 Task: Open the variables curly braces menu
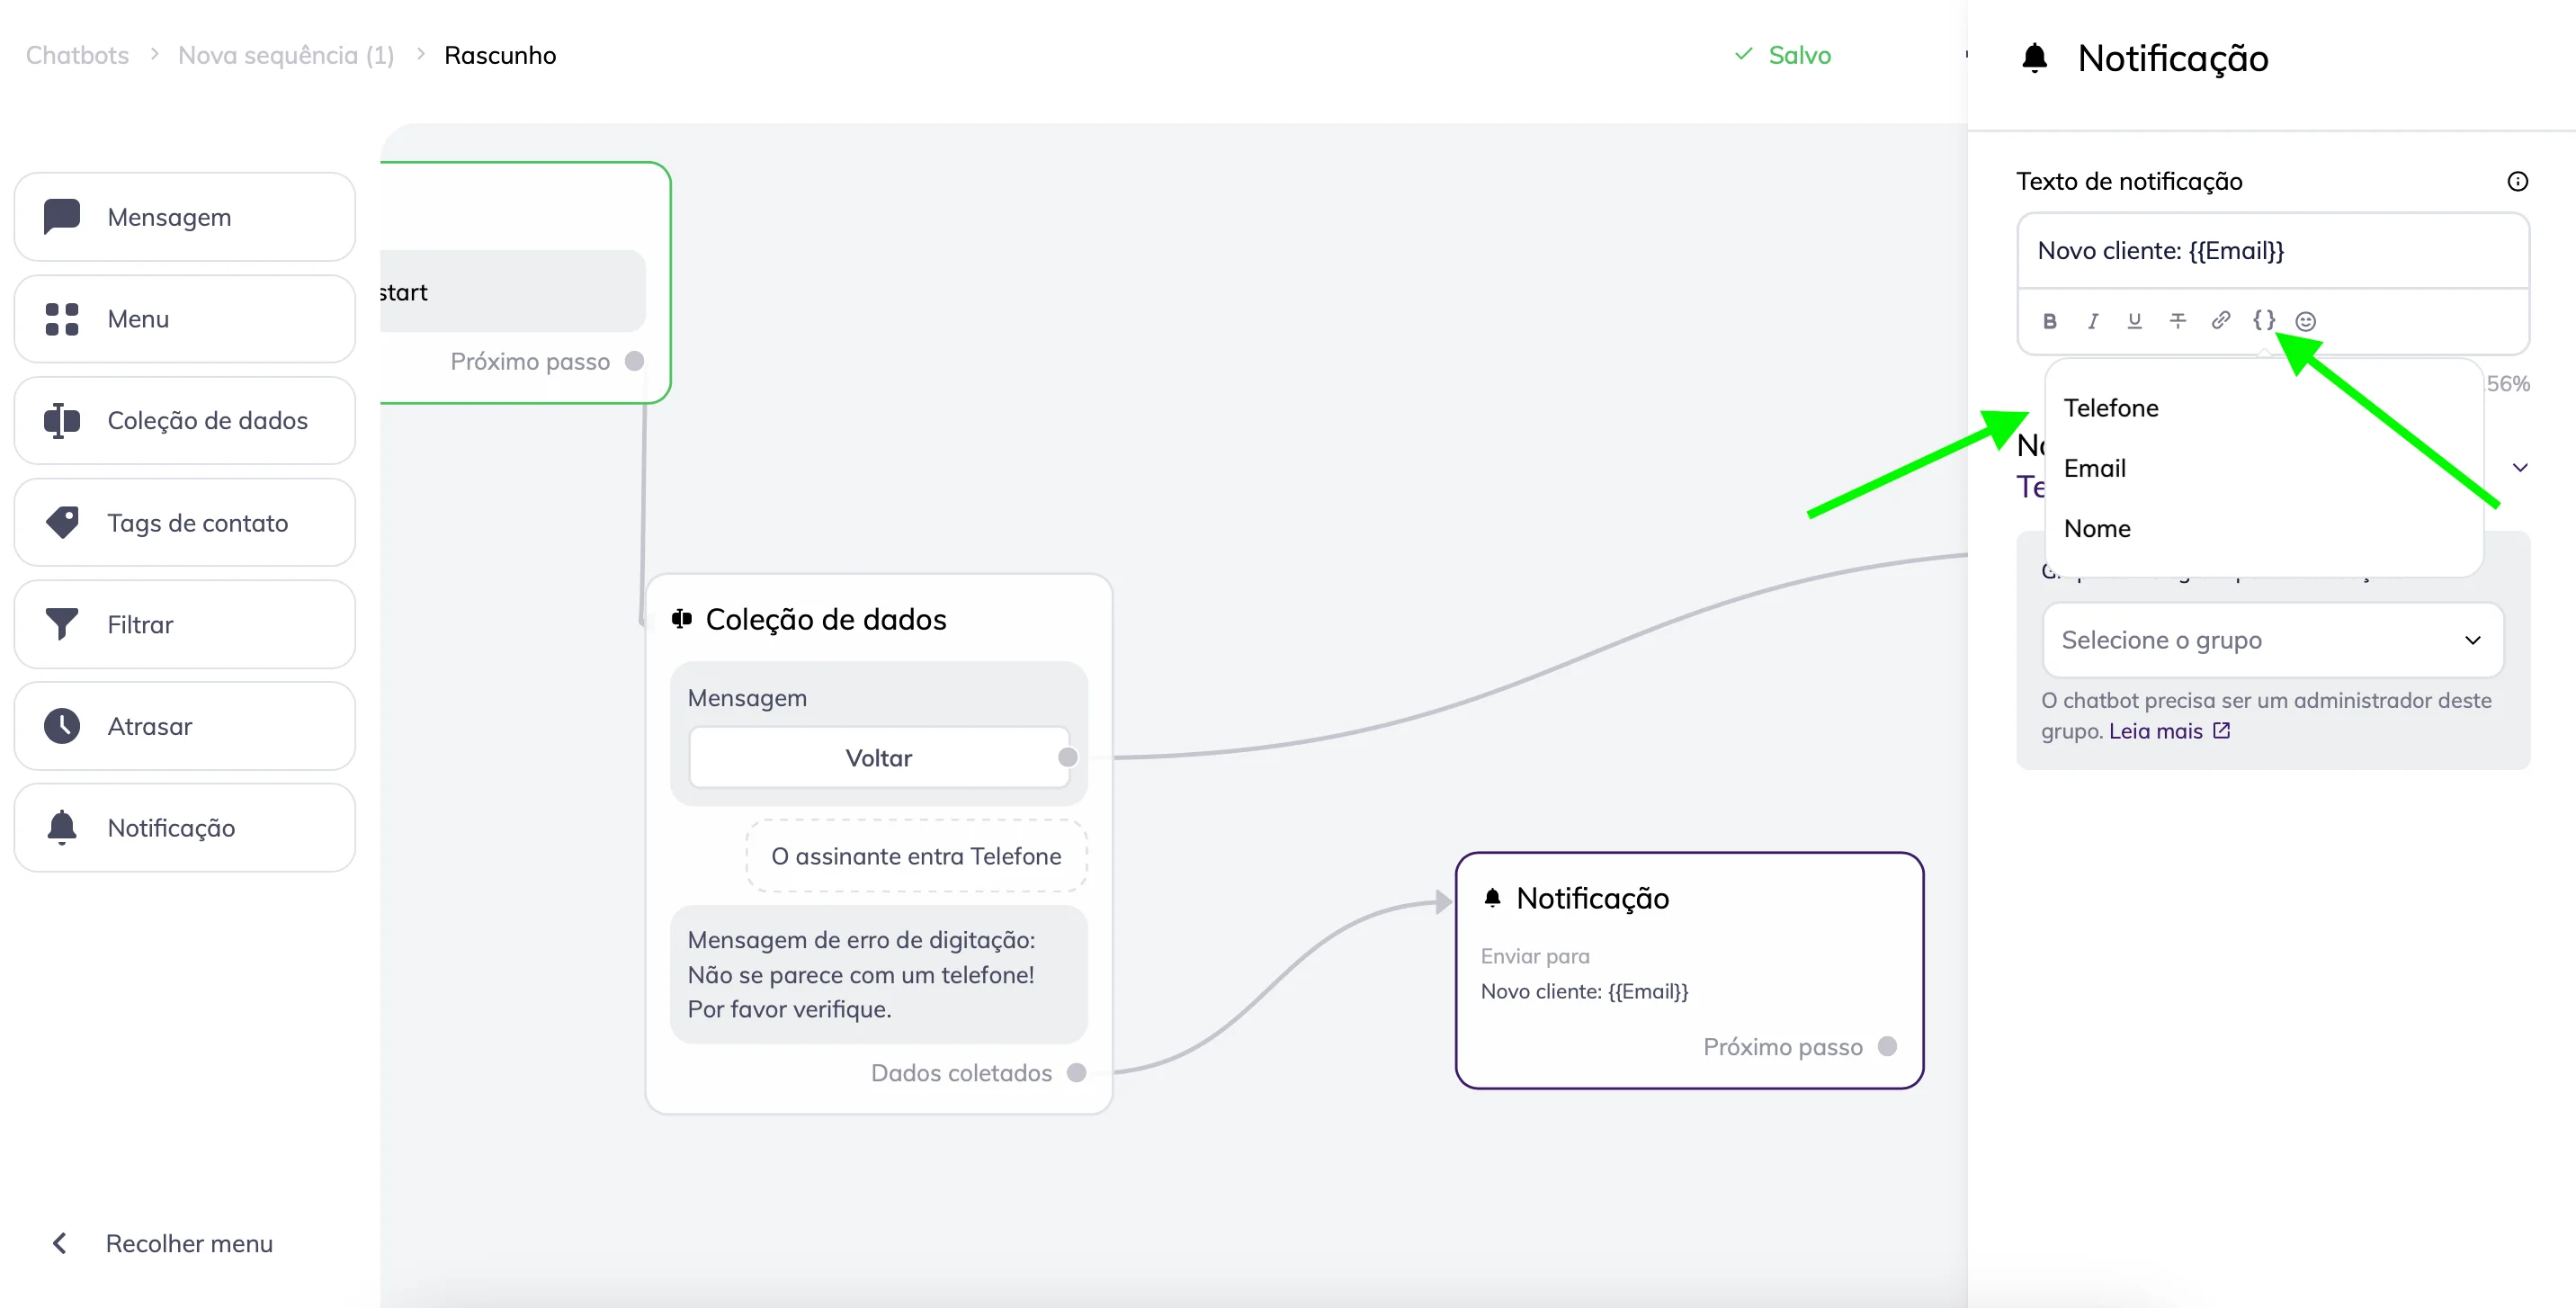click(x=2264, y=321)
